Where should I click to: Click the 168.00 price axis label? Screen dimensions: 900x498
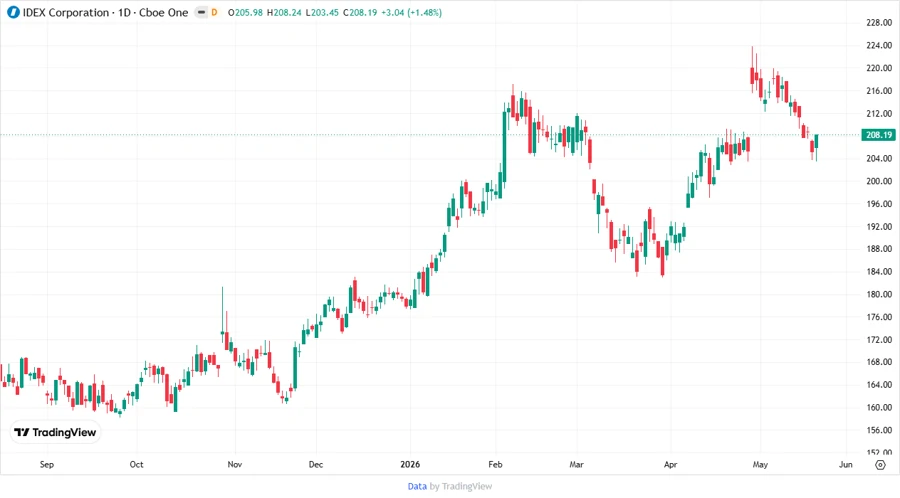(x=879, y=362)
